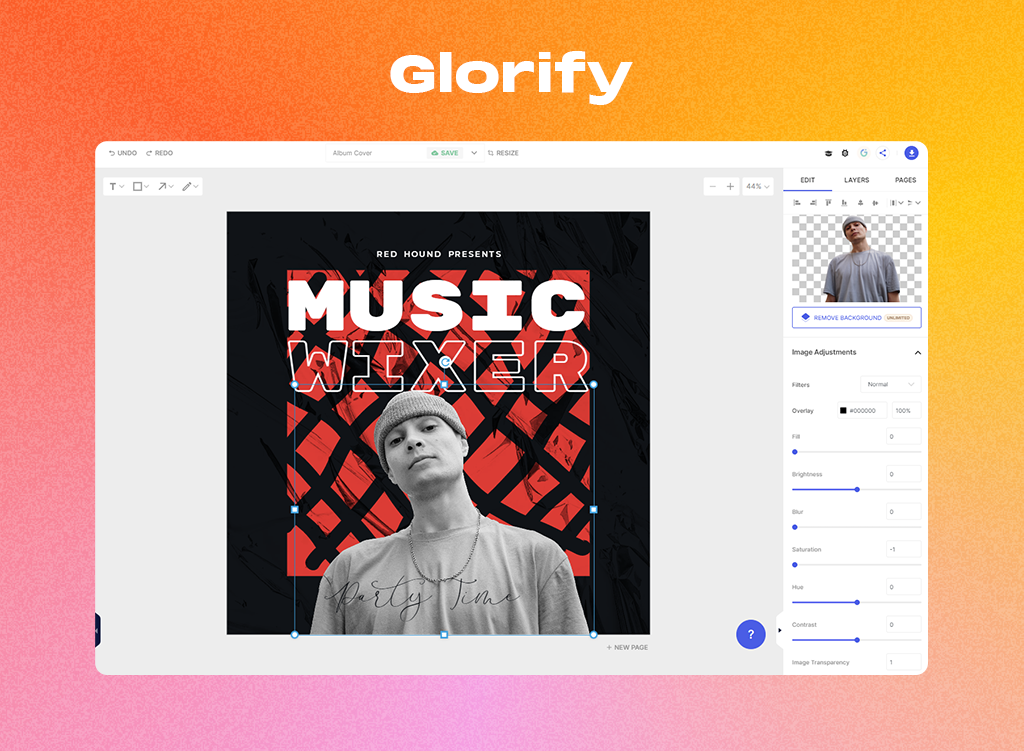
Task: Click the Redo button
Action: point(159,153)
